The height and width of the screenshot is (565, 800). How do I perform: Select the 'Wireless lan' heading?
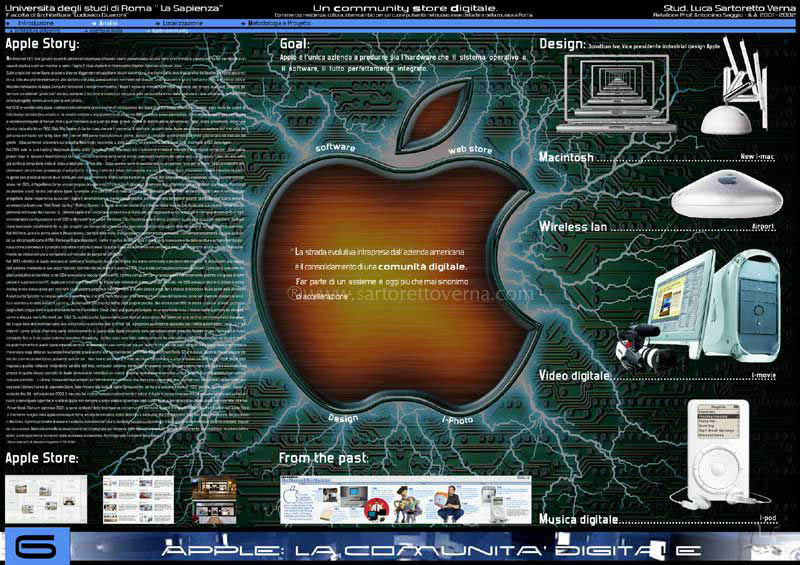pos(573,227)
